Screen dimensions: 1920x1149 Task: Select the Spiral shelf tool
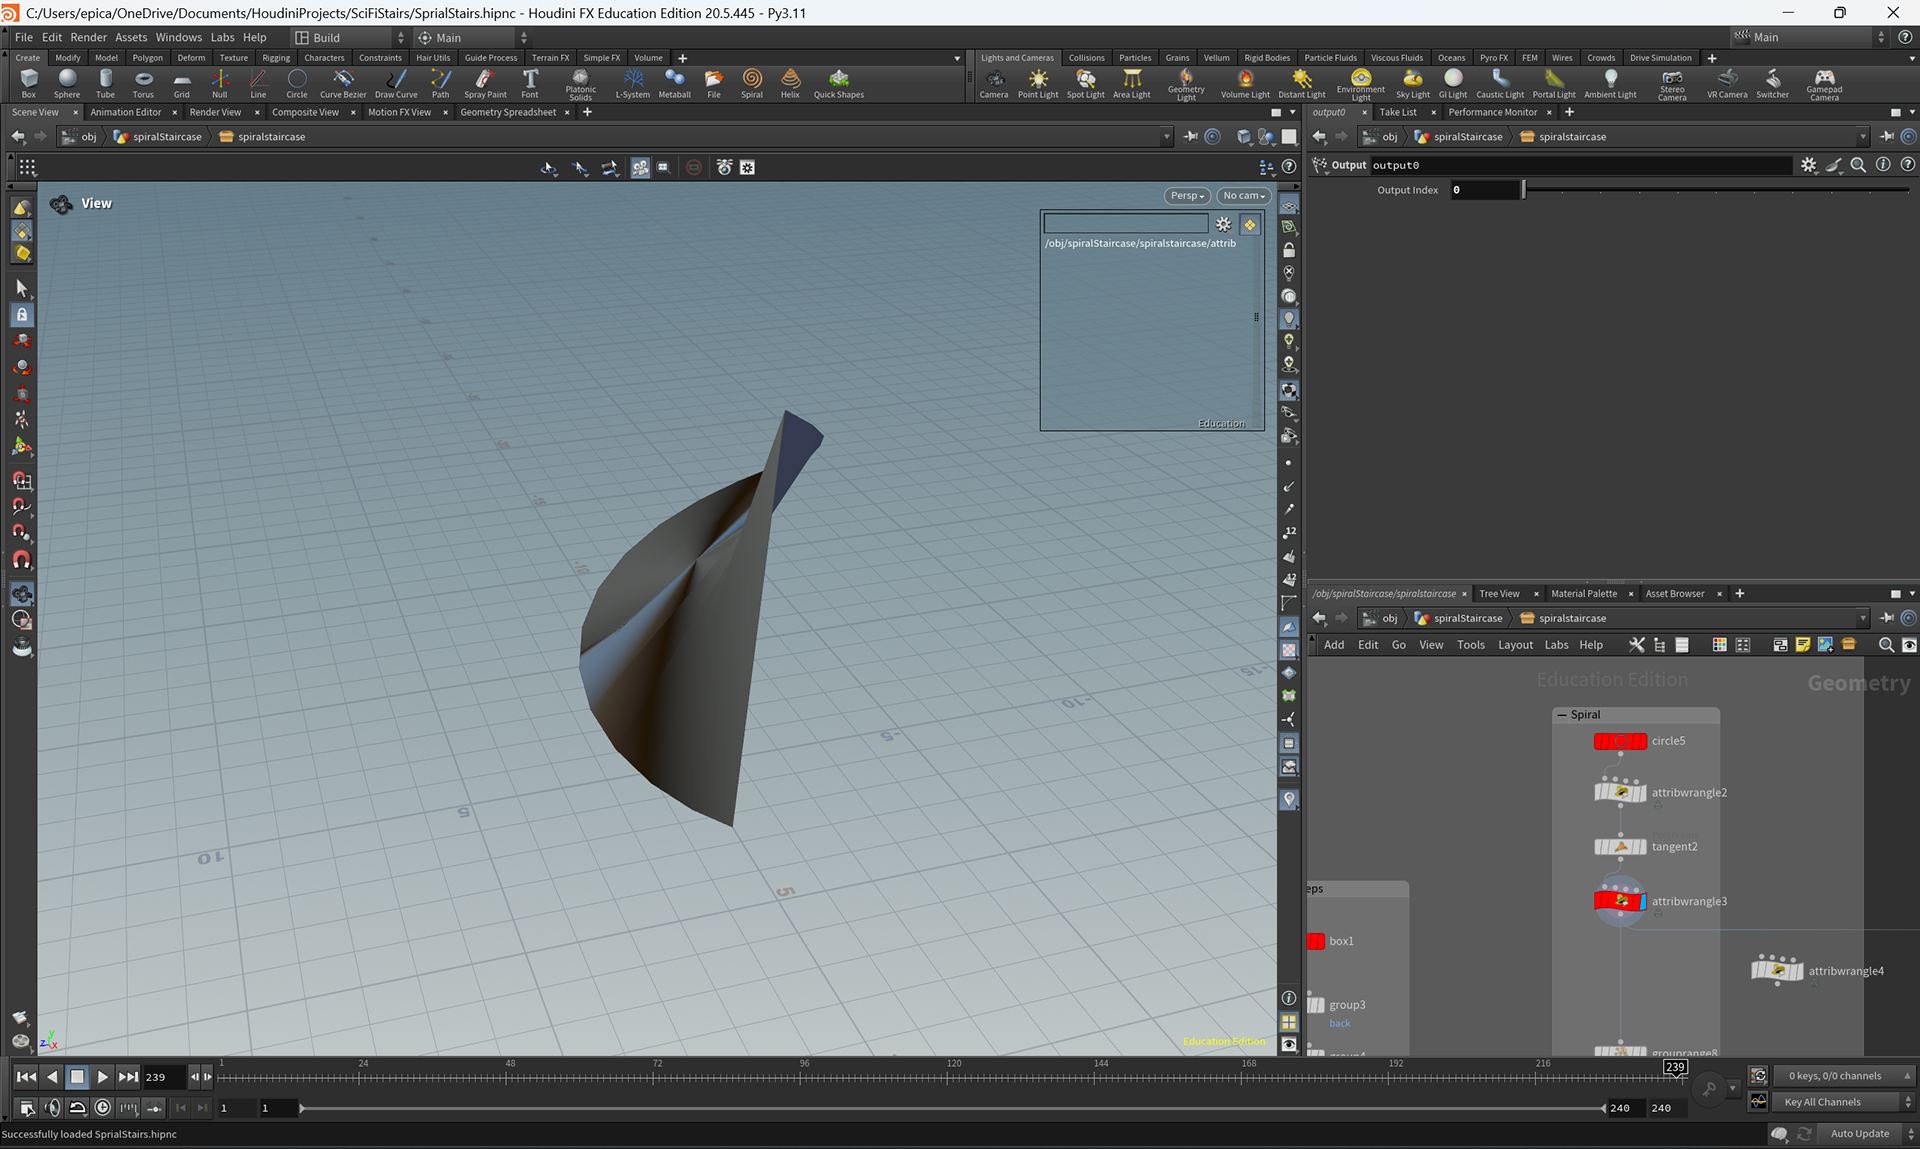click(x=752, y=83)
